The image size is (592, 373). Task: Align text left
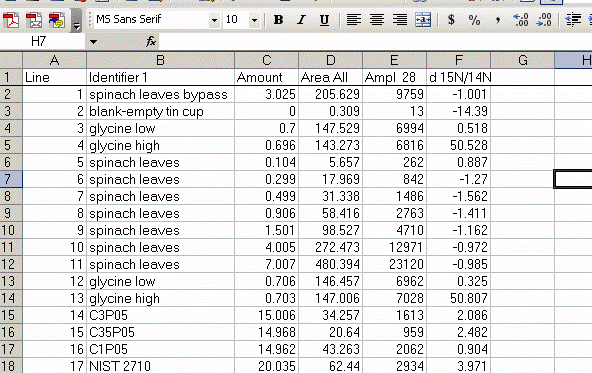click(353, 20)
